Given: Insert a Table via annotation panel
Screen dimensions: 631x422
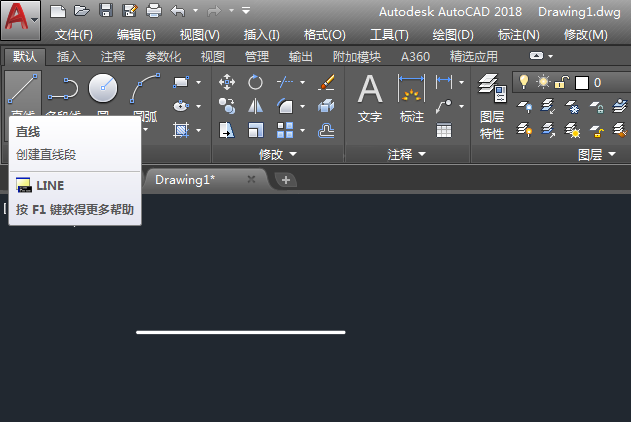Looking at the screenshot, I should tap(444, 130).
